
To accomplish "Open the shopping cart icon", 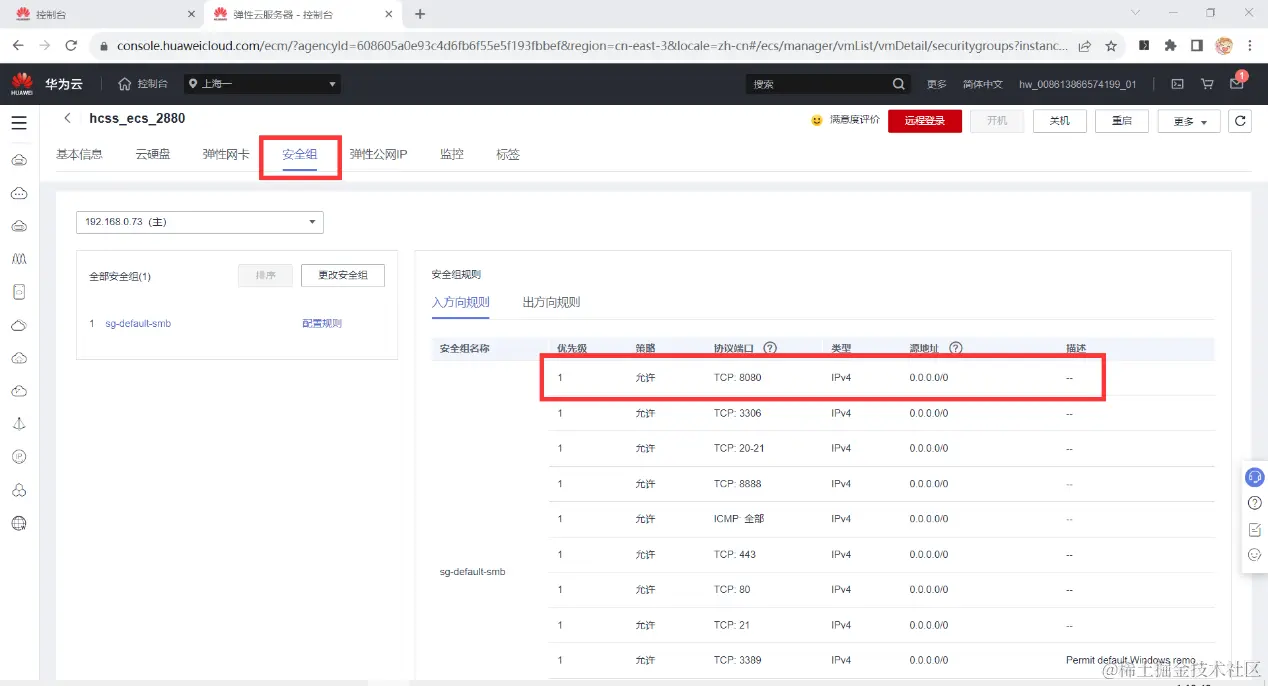I will (x=1207, y=84).
